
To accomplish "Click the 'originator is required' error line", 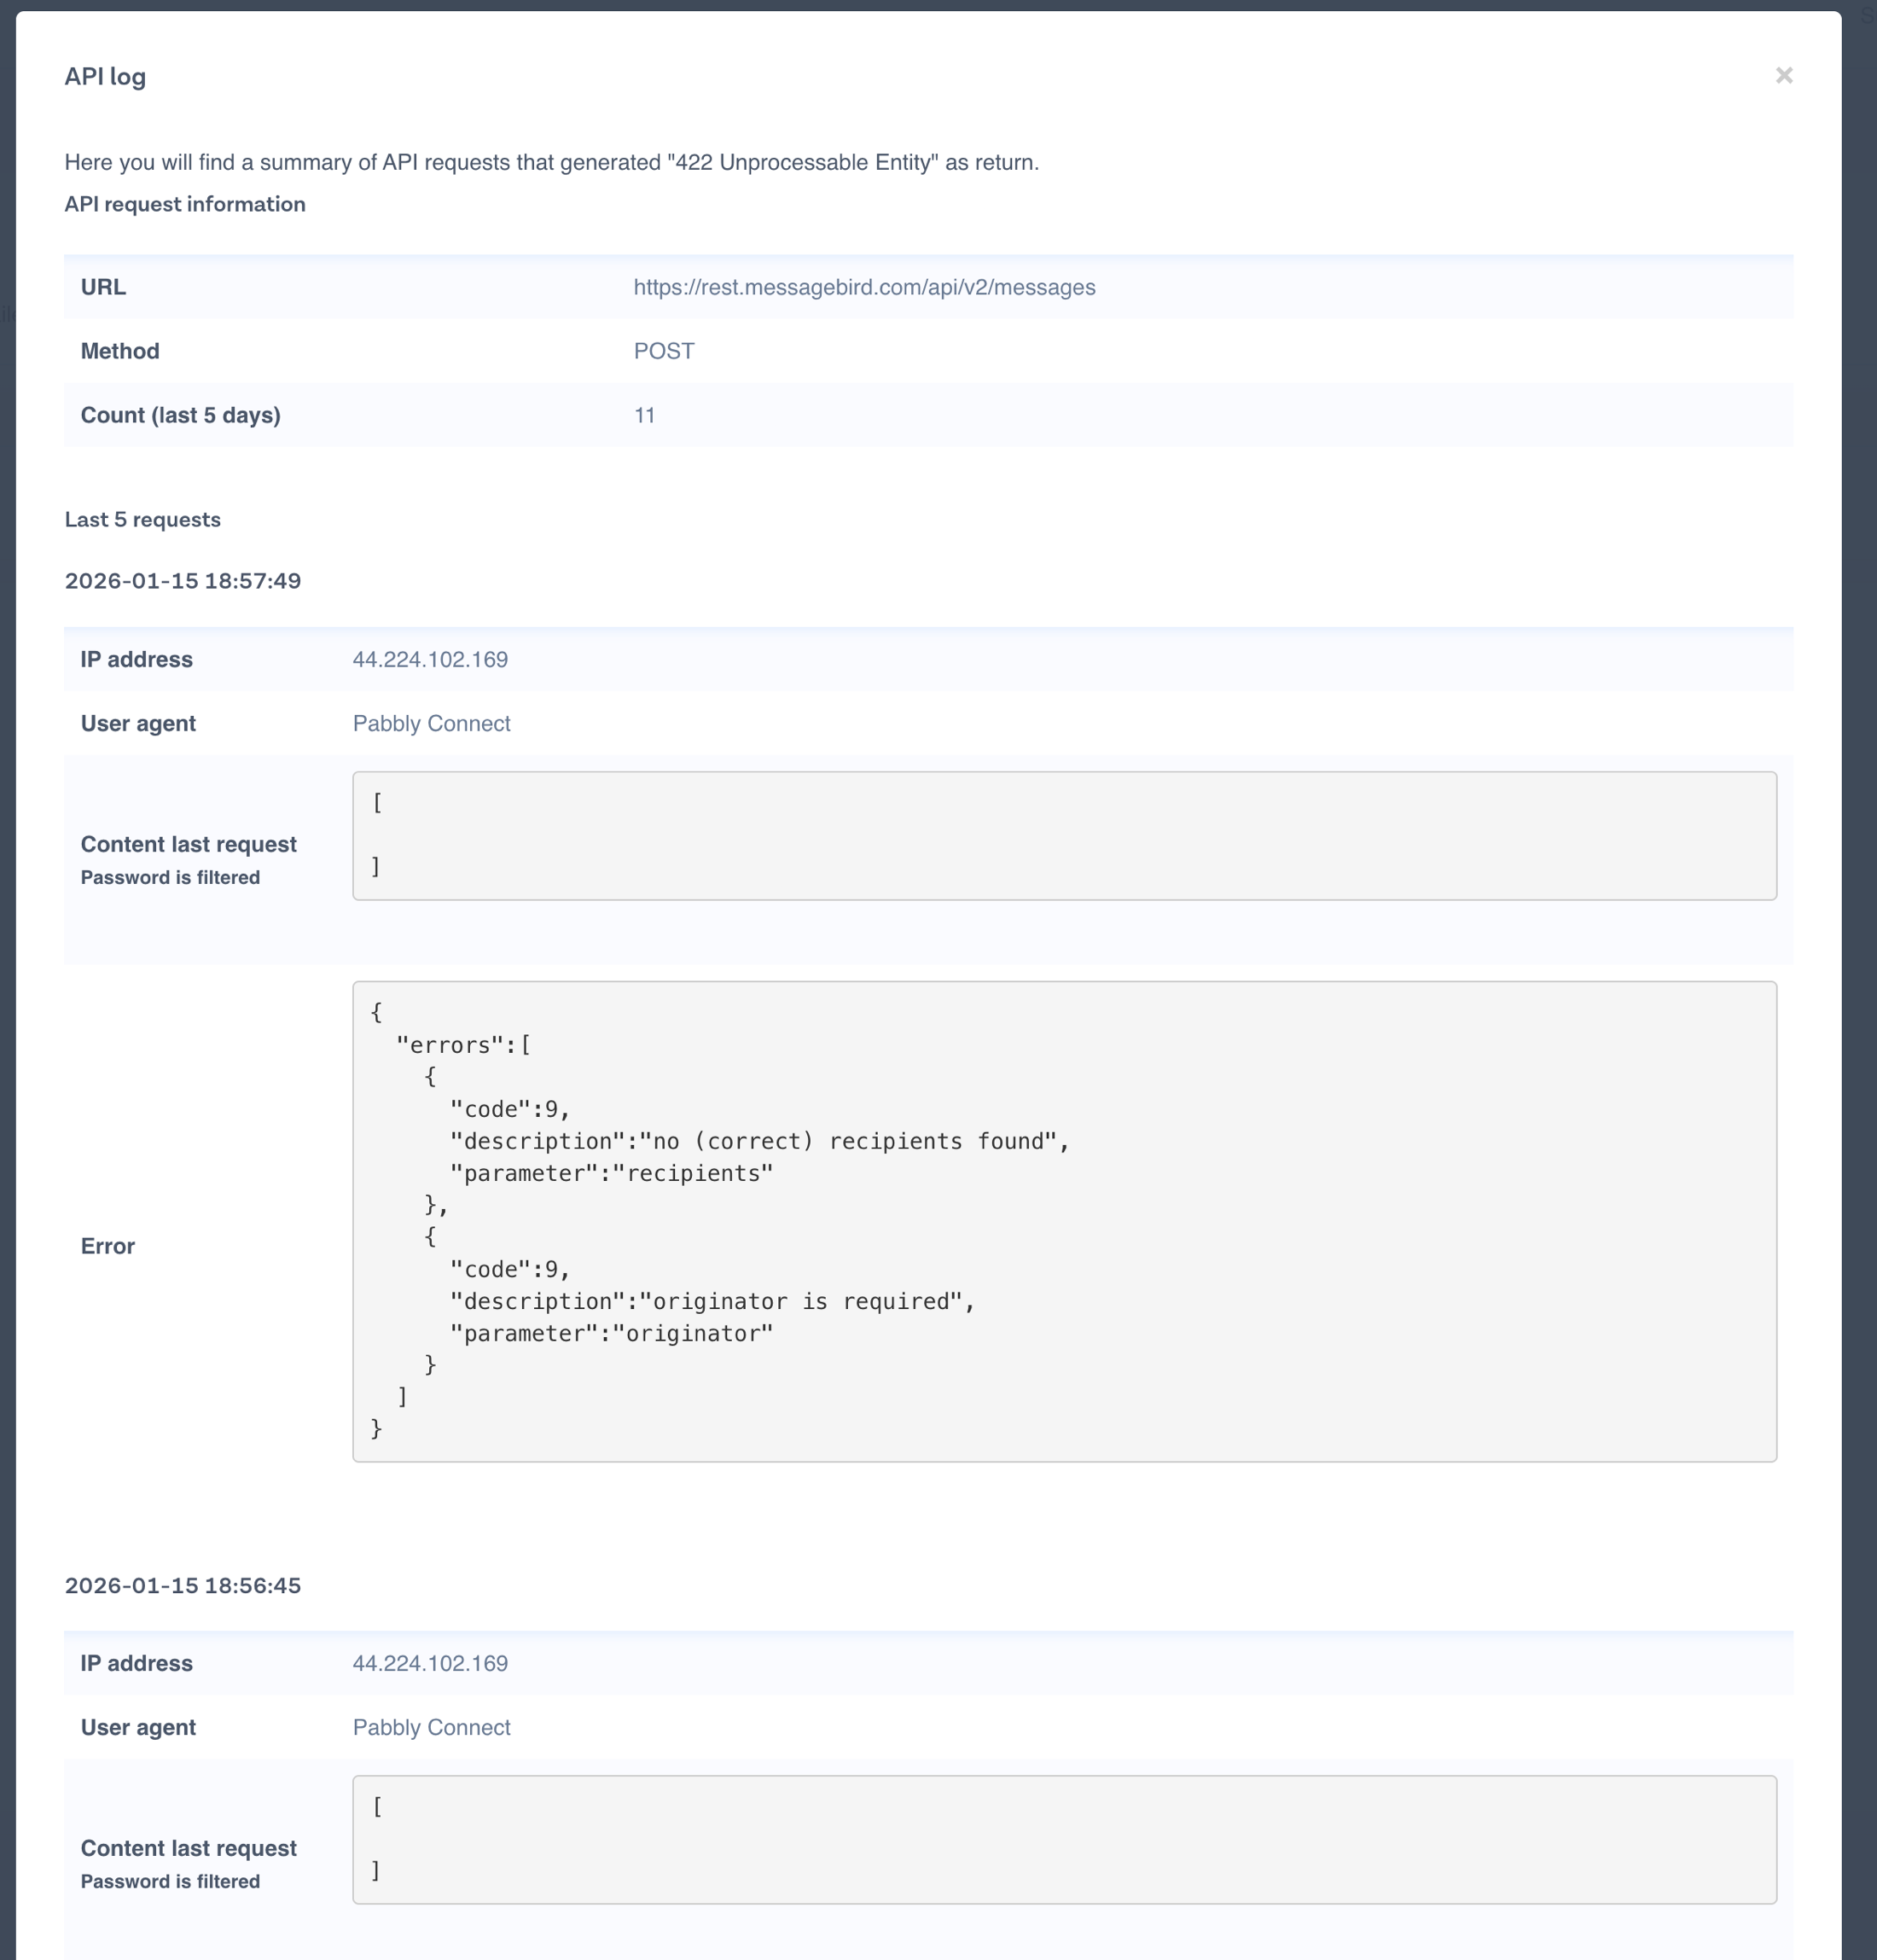I will pyautogui.click(x=711, y=1302).
